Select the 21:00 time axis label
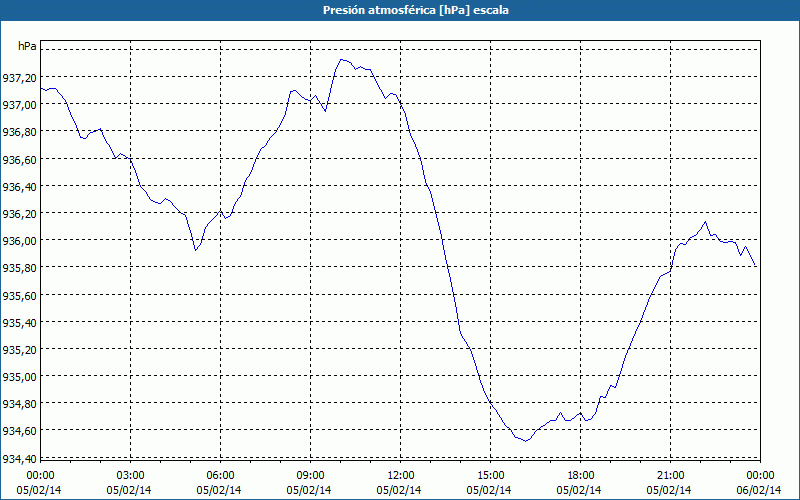The width and height of the screenshot is (800, 500). (x=670, y=476)
